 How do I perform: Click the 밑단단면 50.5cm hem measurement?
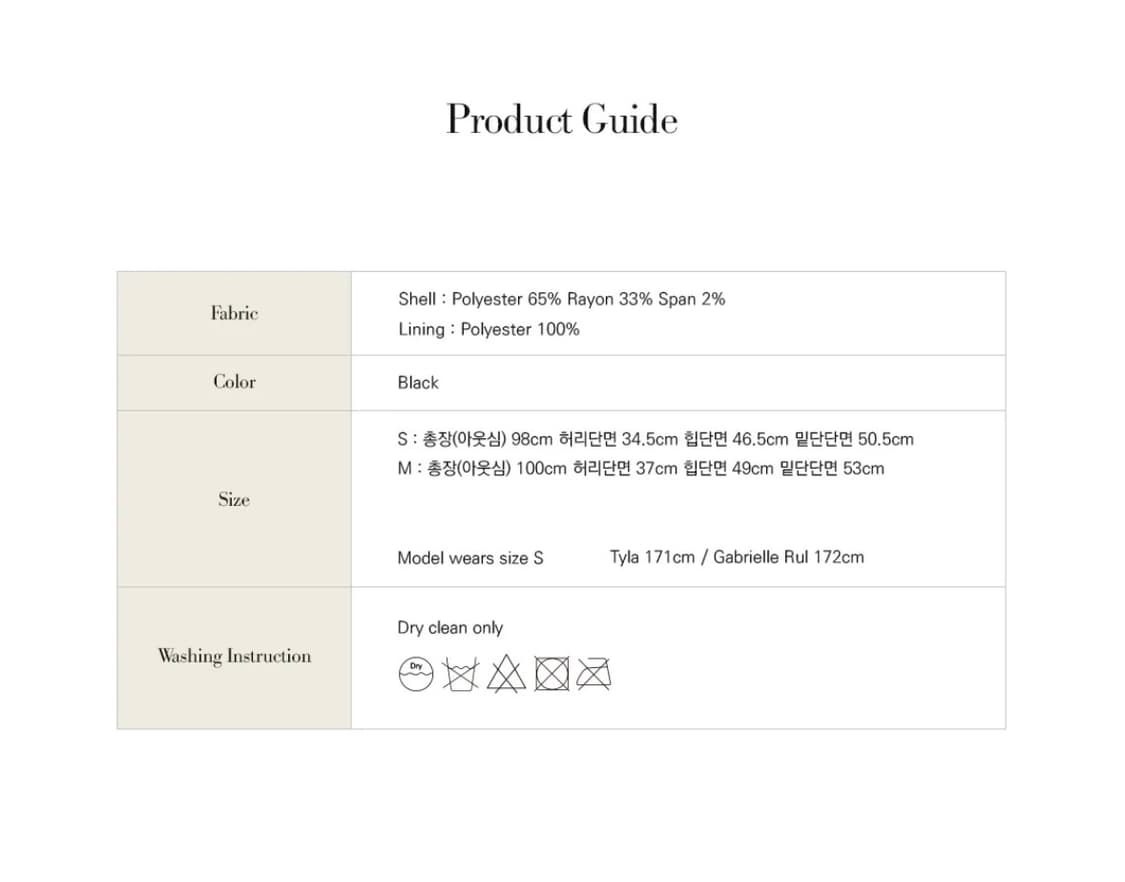coord(854,439)
